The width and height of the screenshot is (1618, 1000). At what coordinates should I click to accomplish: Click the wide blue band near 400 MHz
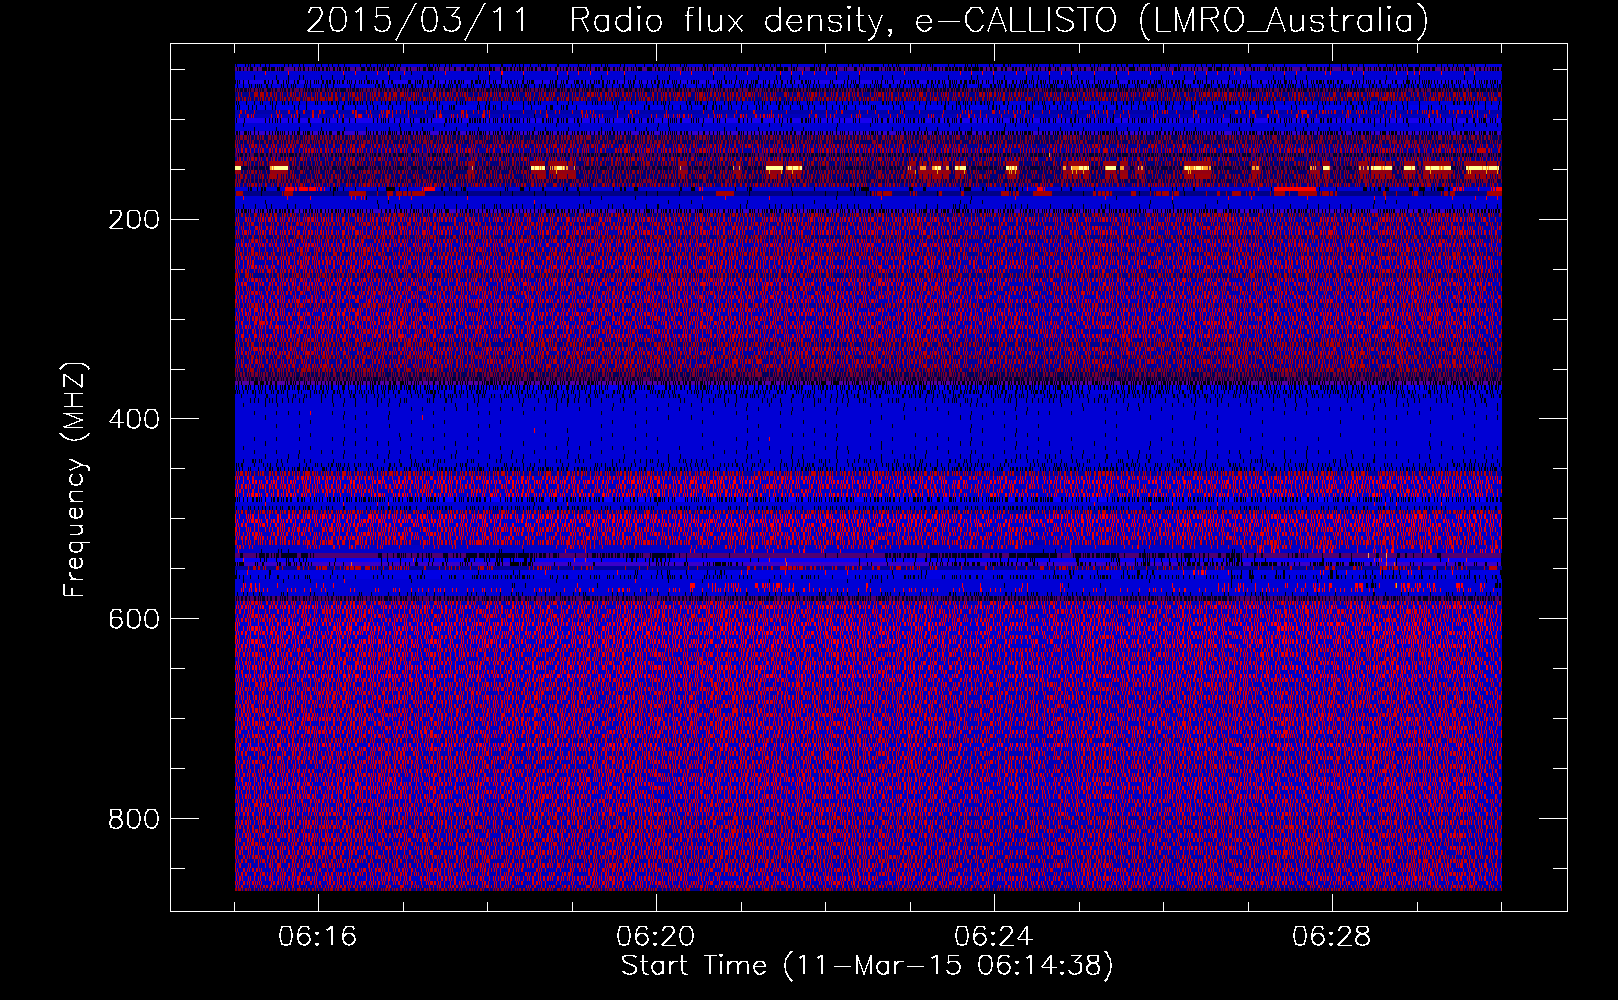[x=868, y=428]
